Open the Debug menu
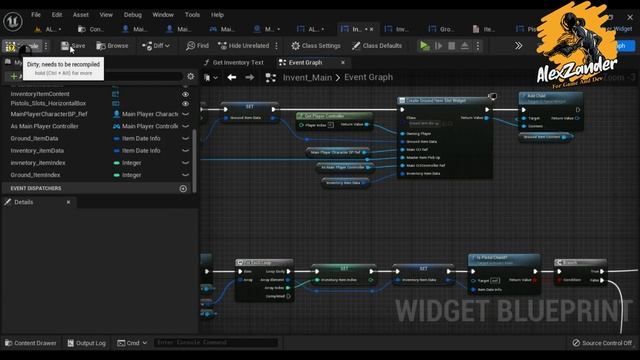This screenshot has width=640, height=360. click(133, 15)
